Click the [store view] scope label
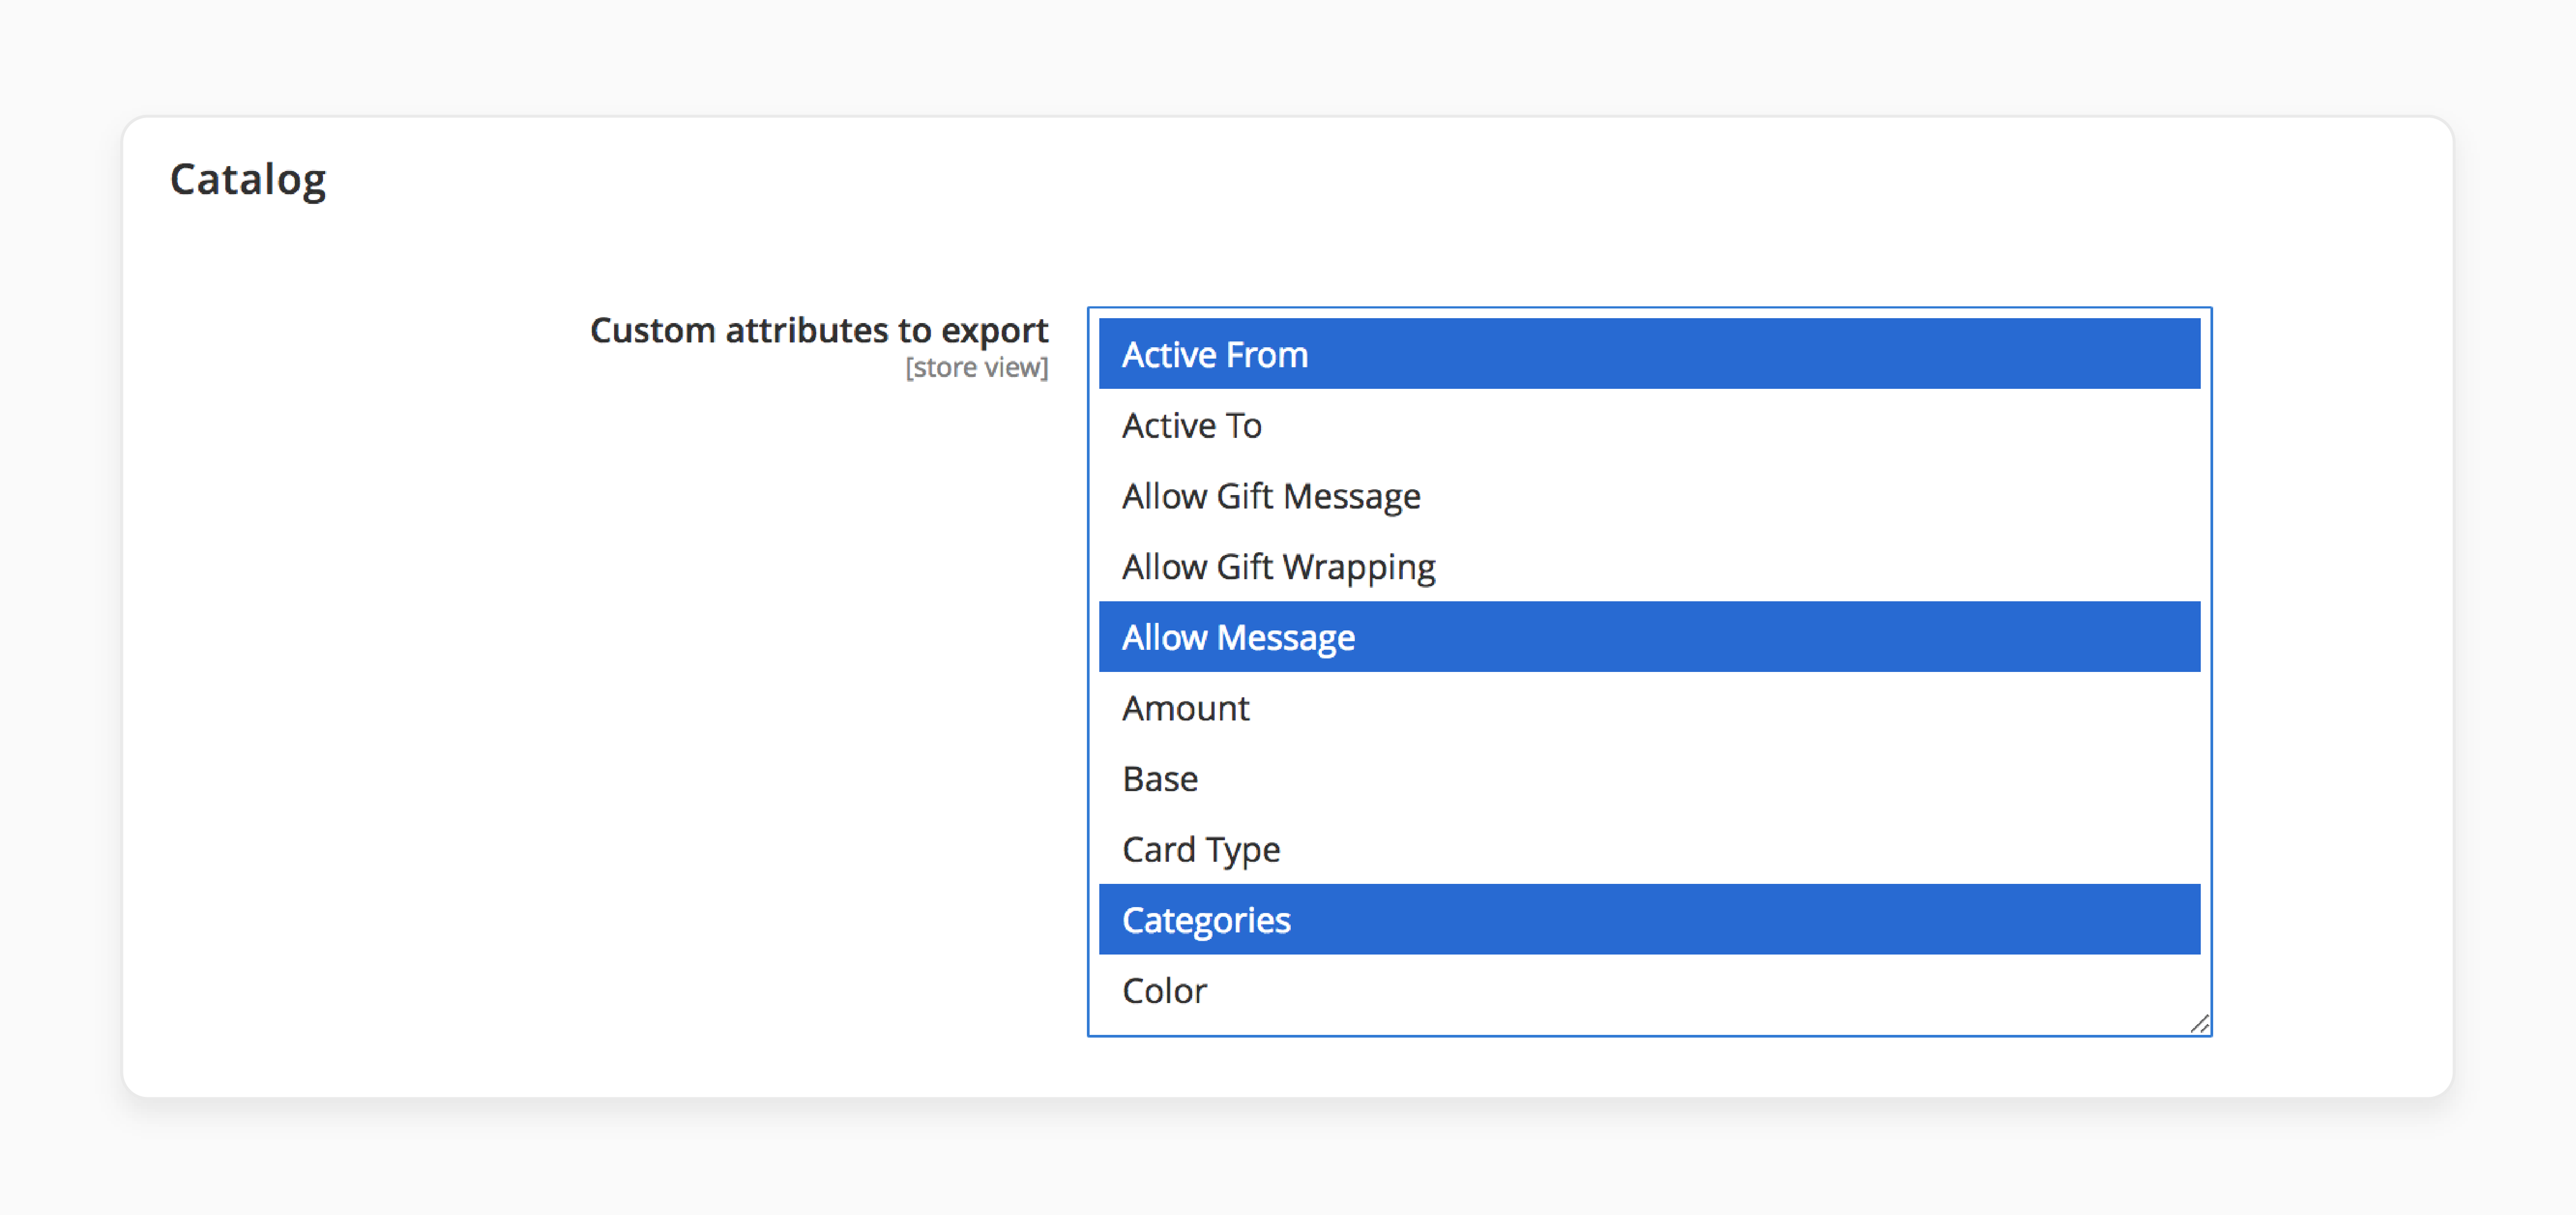 (x=976, y=368)
